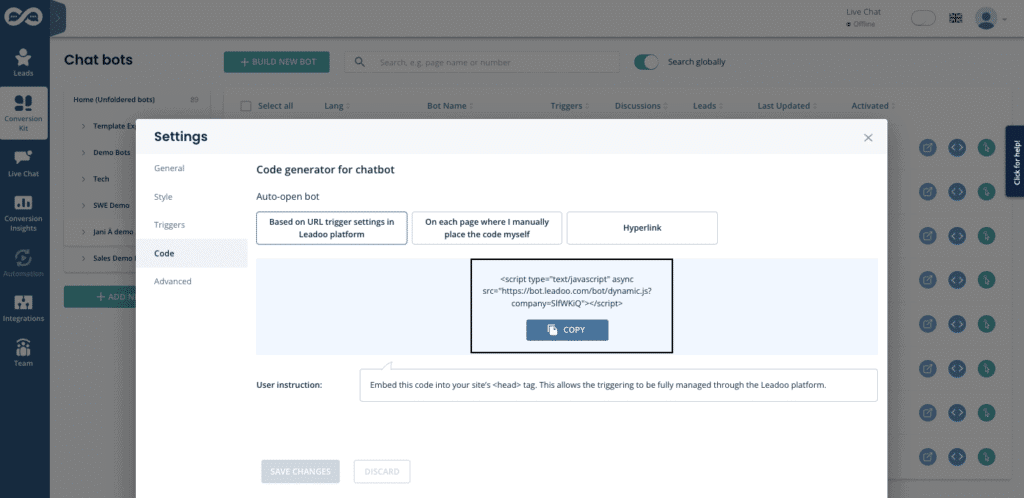Check the Select all checkbox
Viewport: 1024px width, 498px height.
tap(246, 106)
